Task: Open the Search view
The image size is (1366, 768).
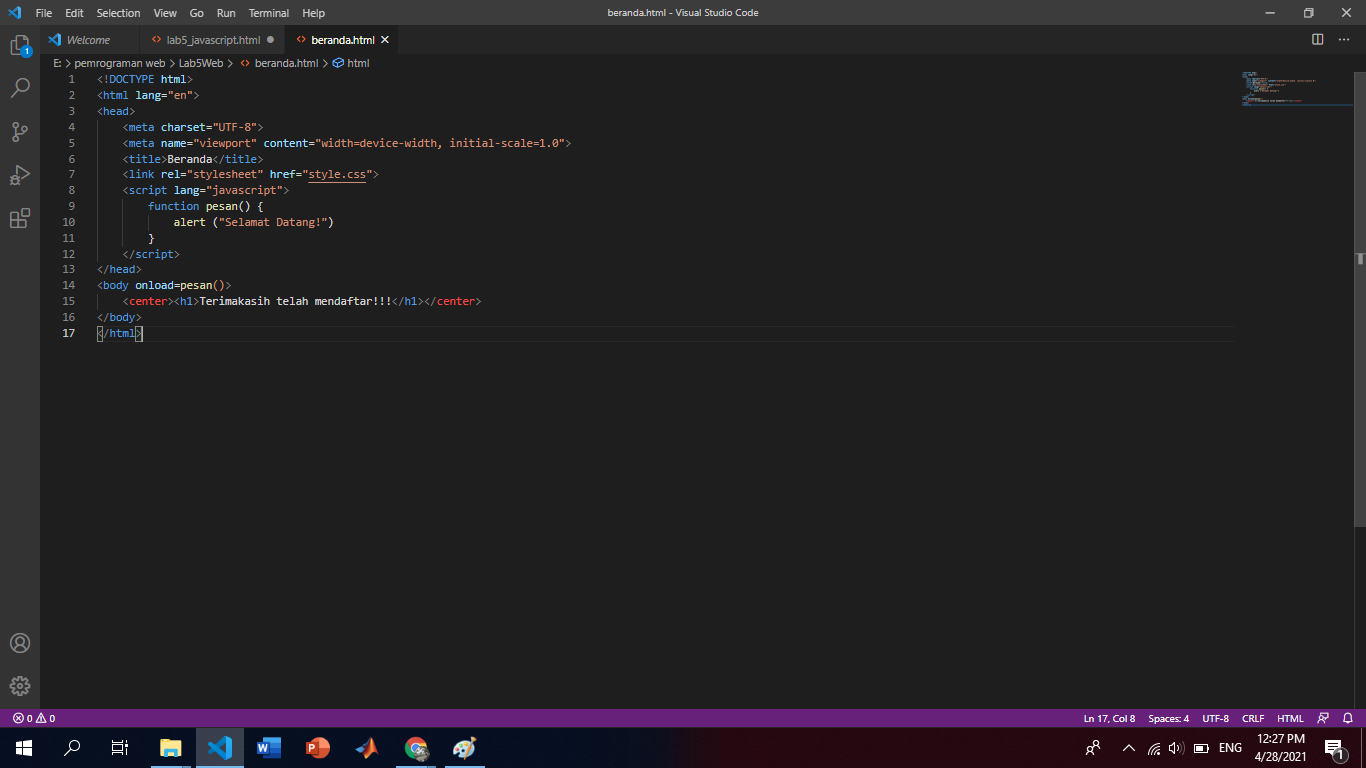Action: 20,88
